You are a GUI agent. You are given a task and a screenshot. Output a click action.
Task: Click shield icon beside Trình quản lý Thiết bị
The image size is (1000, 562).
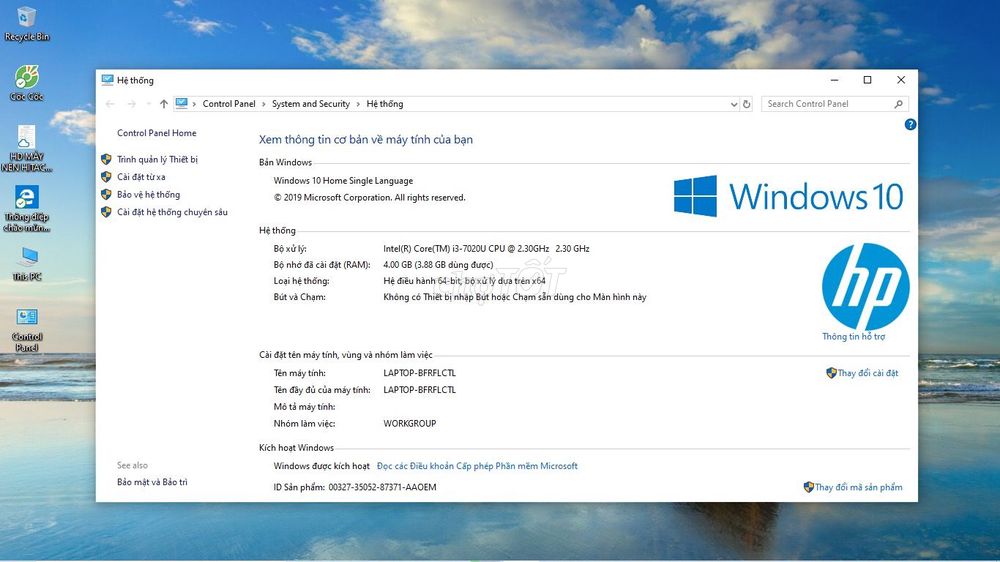107,159
